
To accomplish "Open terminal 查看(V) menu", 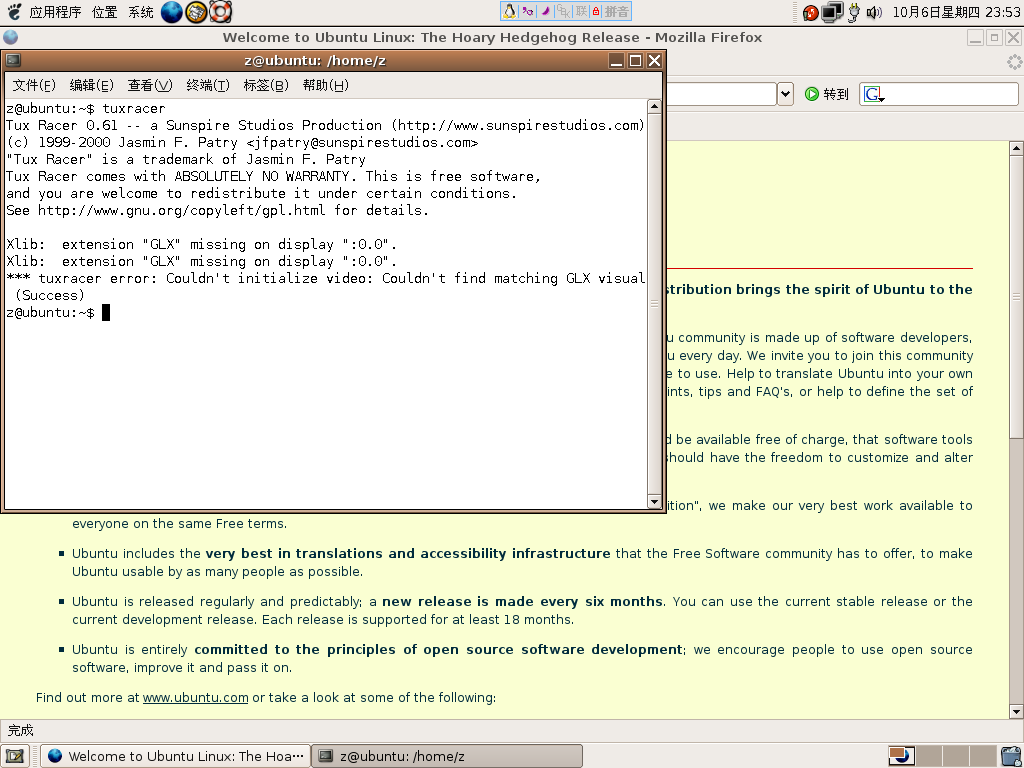I will 150,85.
